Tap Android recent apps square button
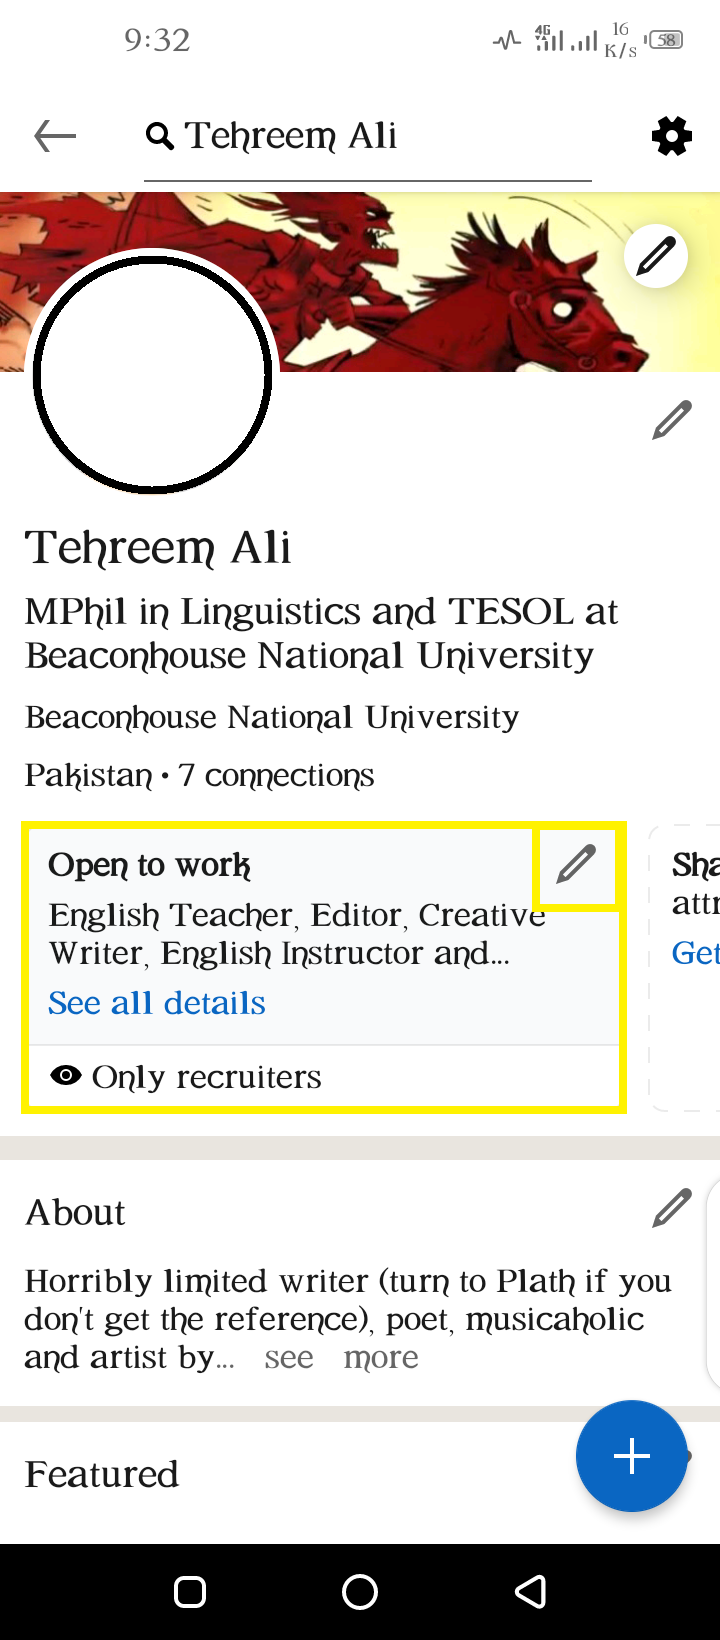 (x=190, y=1591)
